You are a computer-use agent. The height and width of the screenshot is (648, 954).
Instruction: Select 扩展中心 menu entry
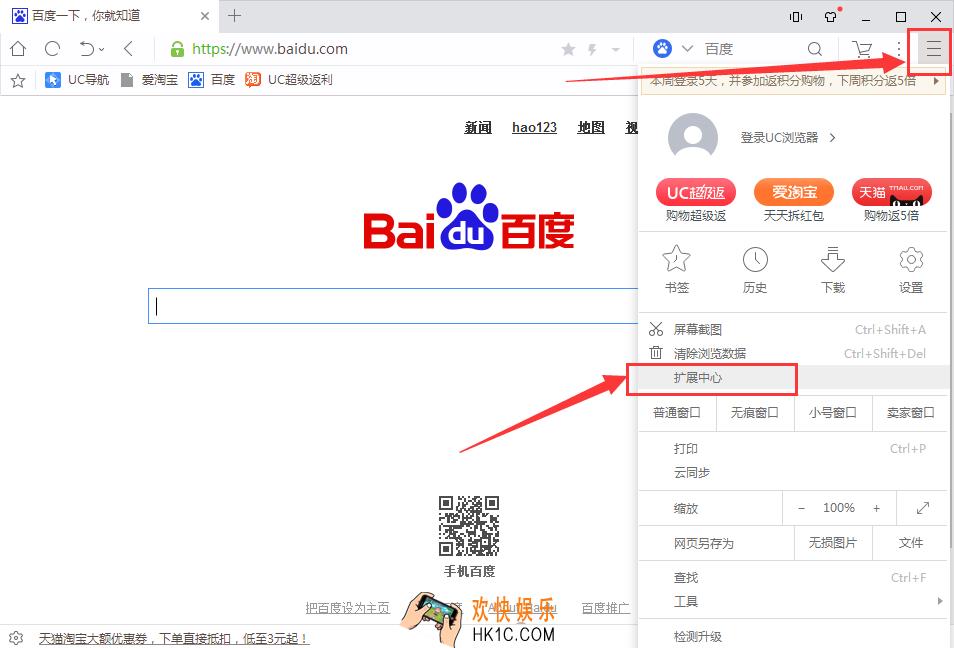(793, 377)
